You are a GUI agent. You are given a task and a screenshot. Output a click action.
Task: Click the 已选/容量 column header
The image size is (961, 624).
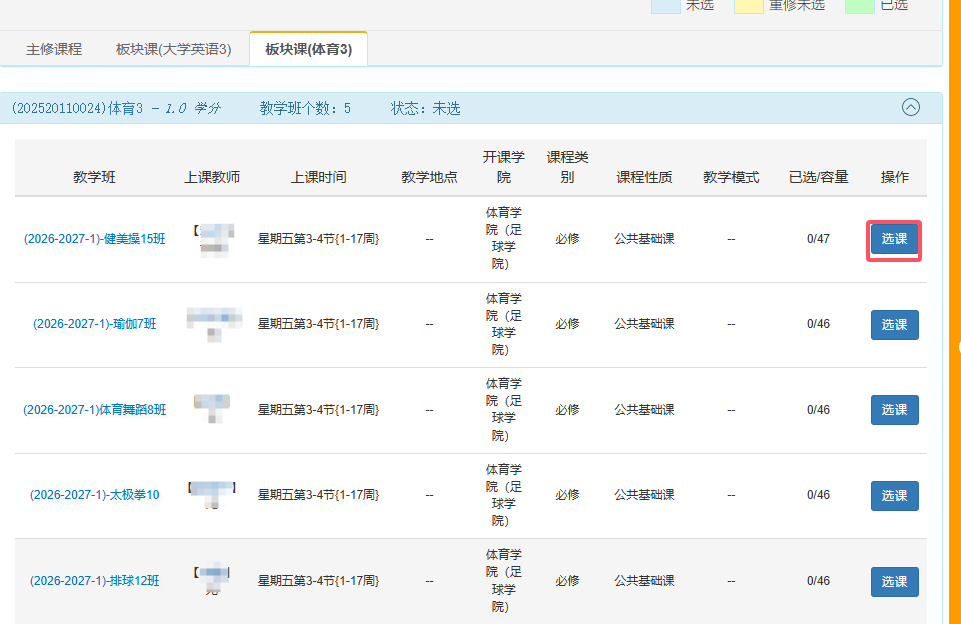pos(818,177)
